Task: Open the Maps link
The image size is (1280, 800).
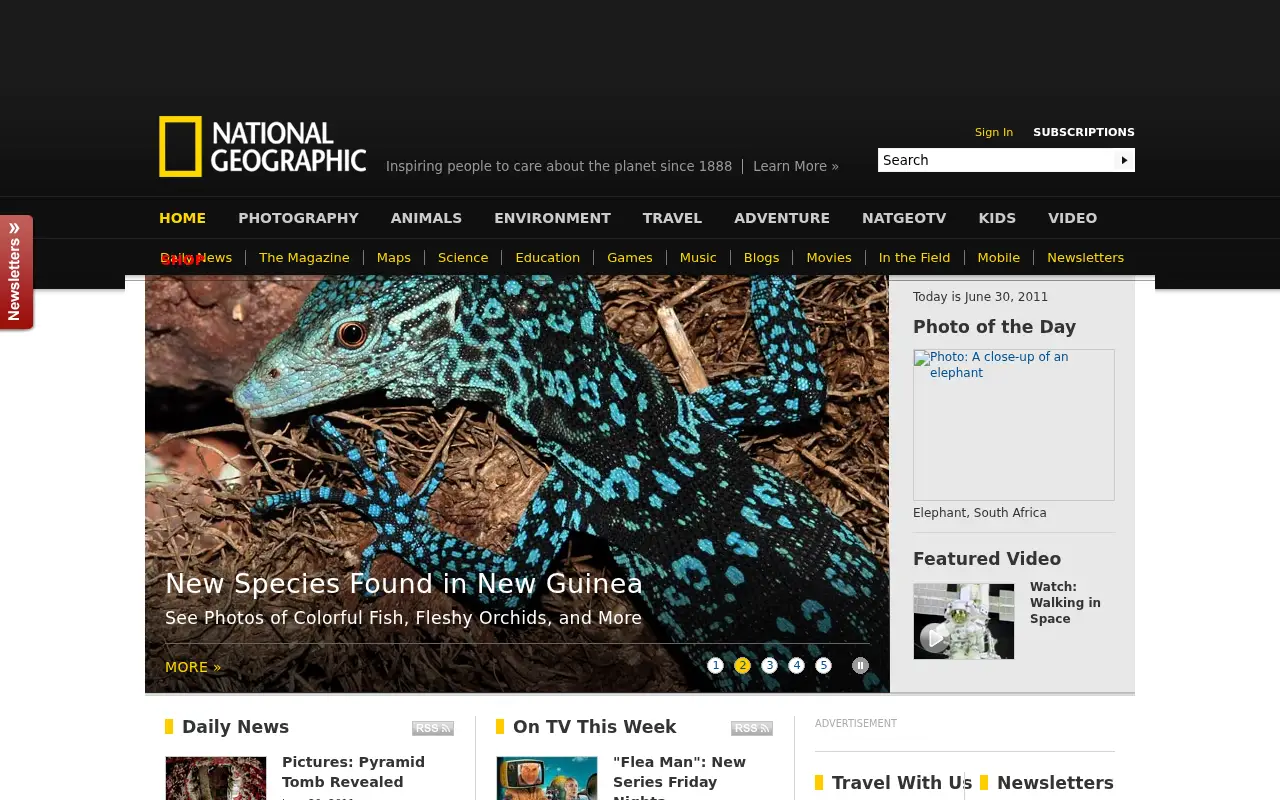Action: pos(394,258)
